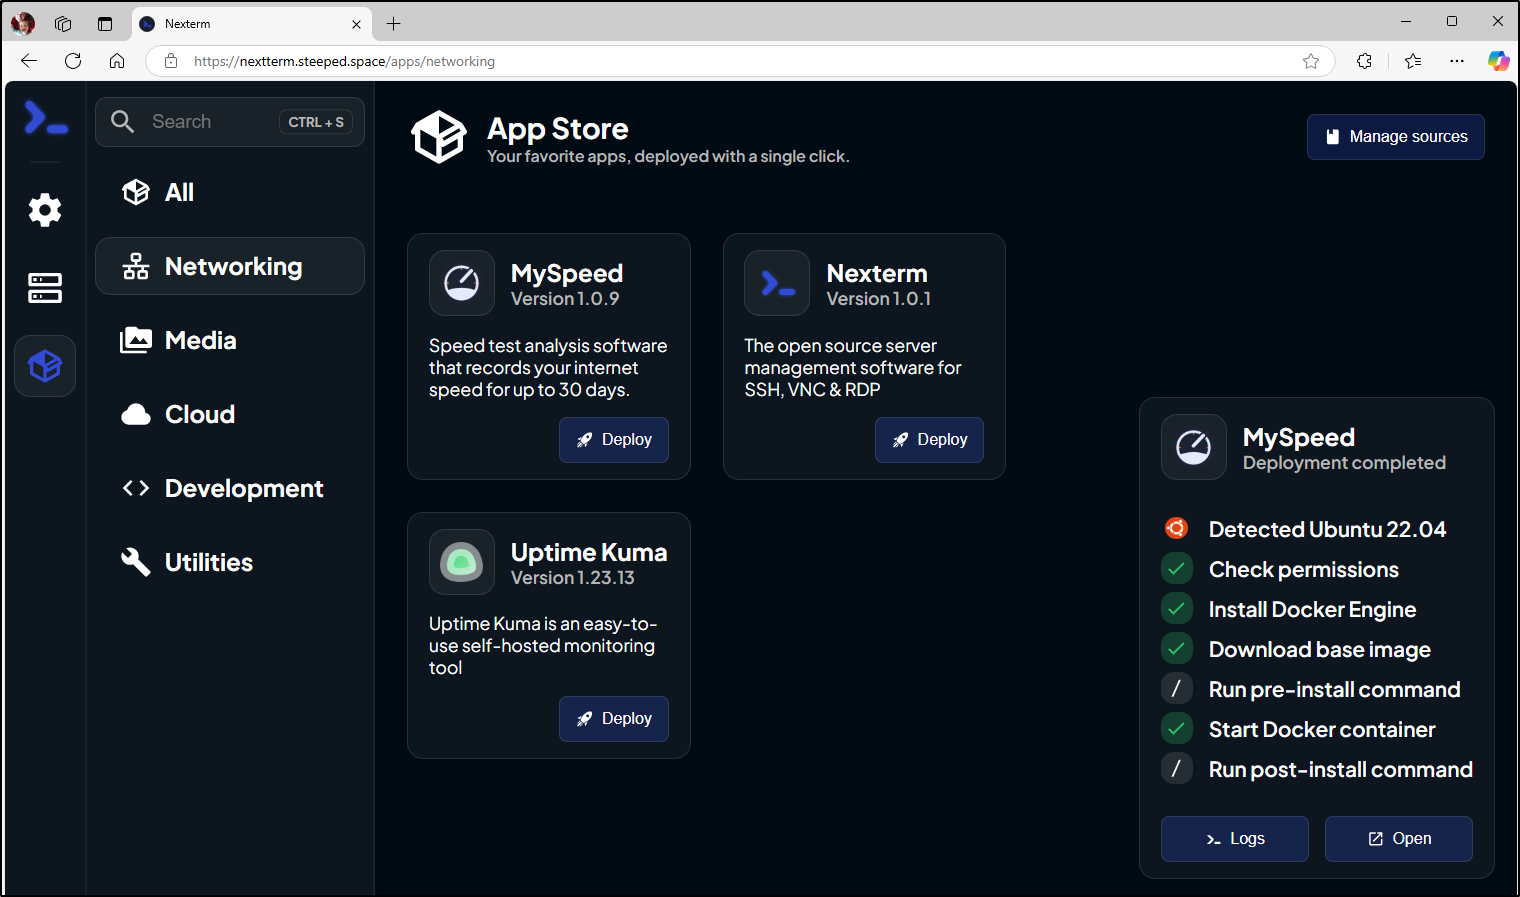The width and height of the screenshot is (1520, 897).
Task: Open the browser Favorites list icon
Action: (1413, 61)
